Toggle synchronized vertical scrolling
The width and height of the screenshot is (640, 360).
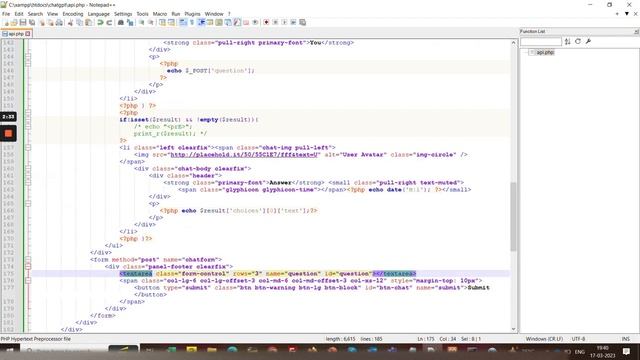(162, 22)
